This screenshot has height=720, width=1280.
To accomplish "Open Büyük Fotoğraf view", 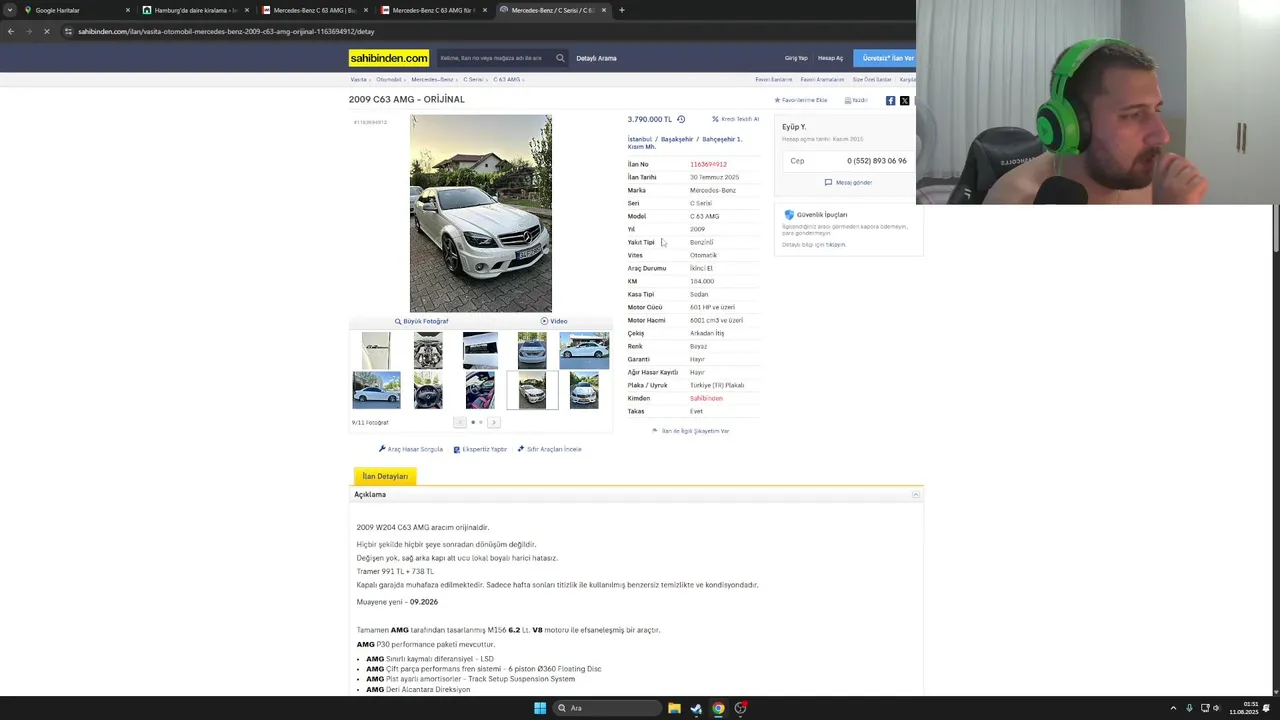I will pyautogui.click(x=421, y=321).
